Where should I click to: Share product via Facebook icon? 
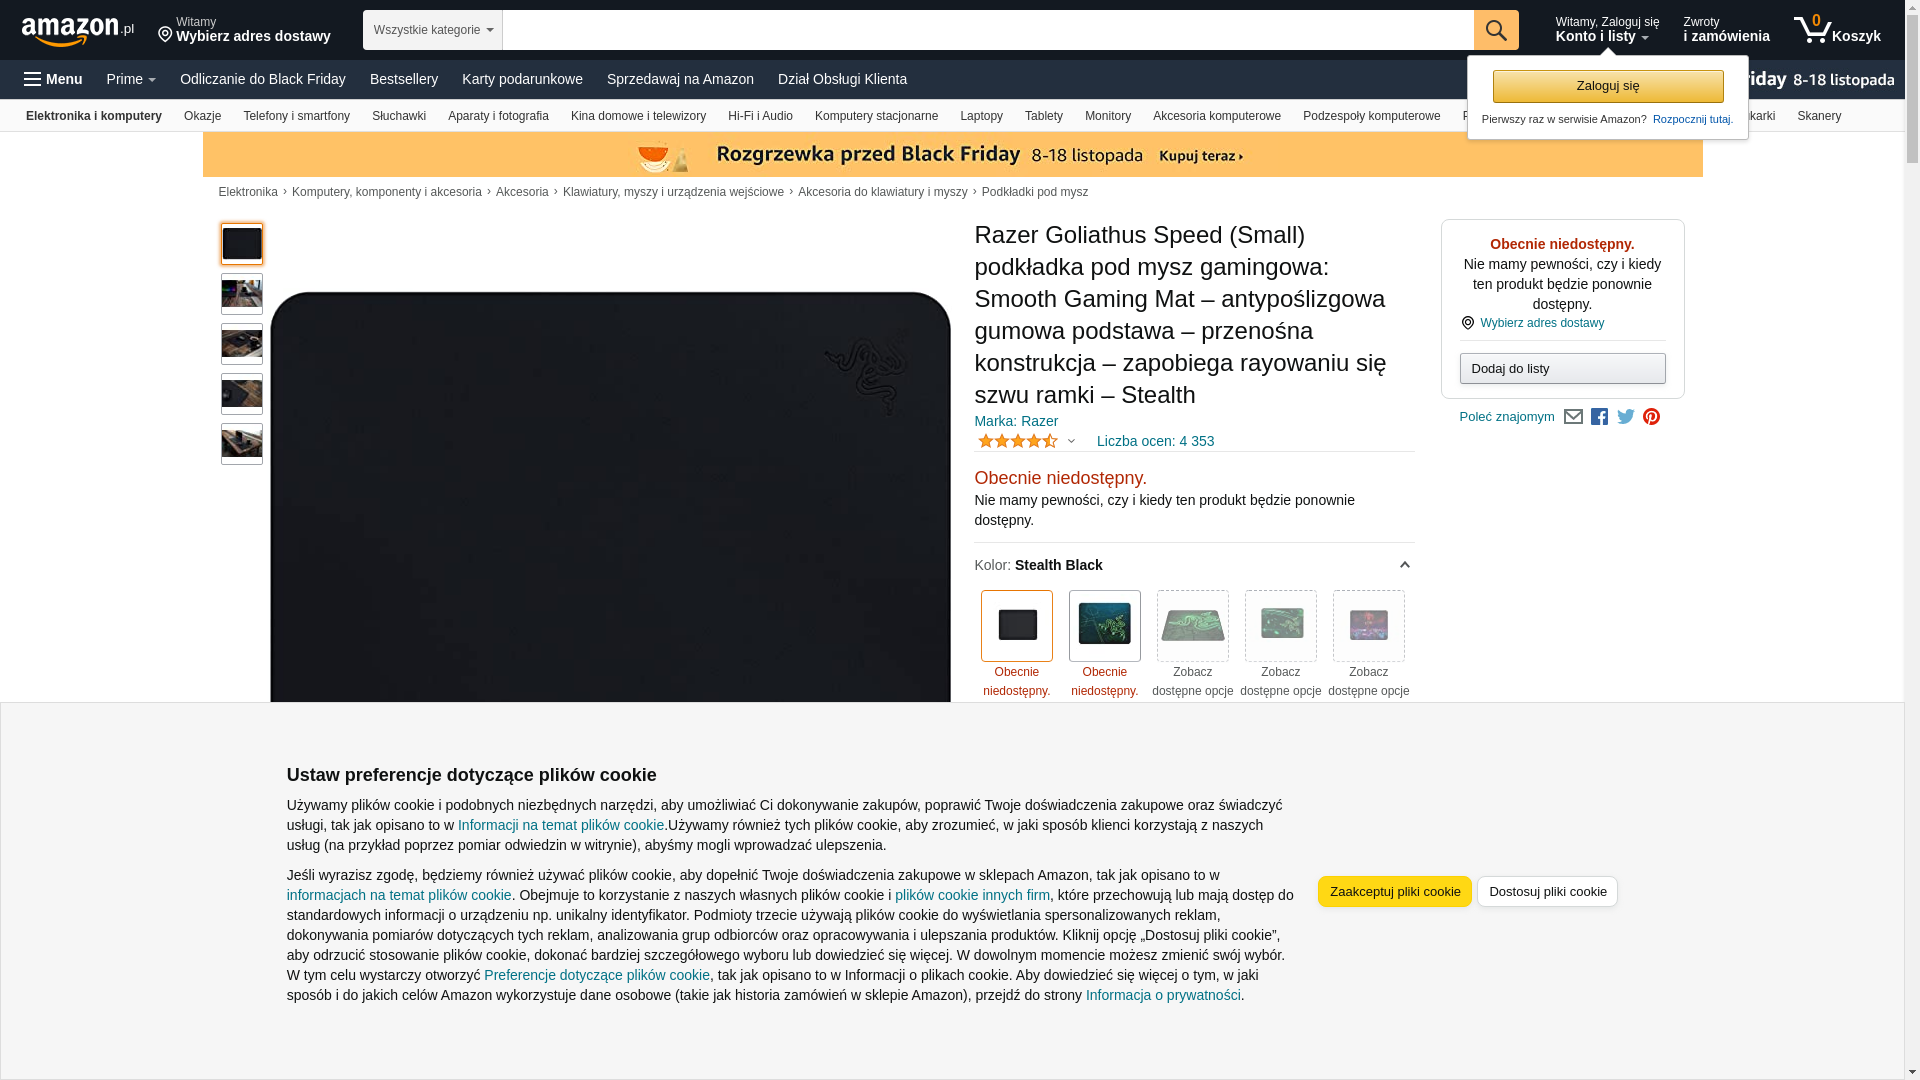tap(1599, 417)
